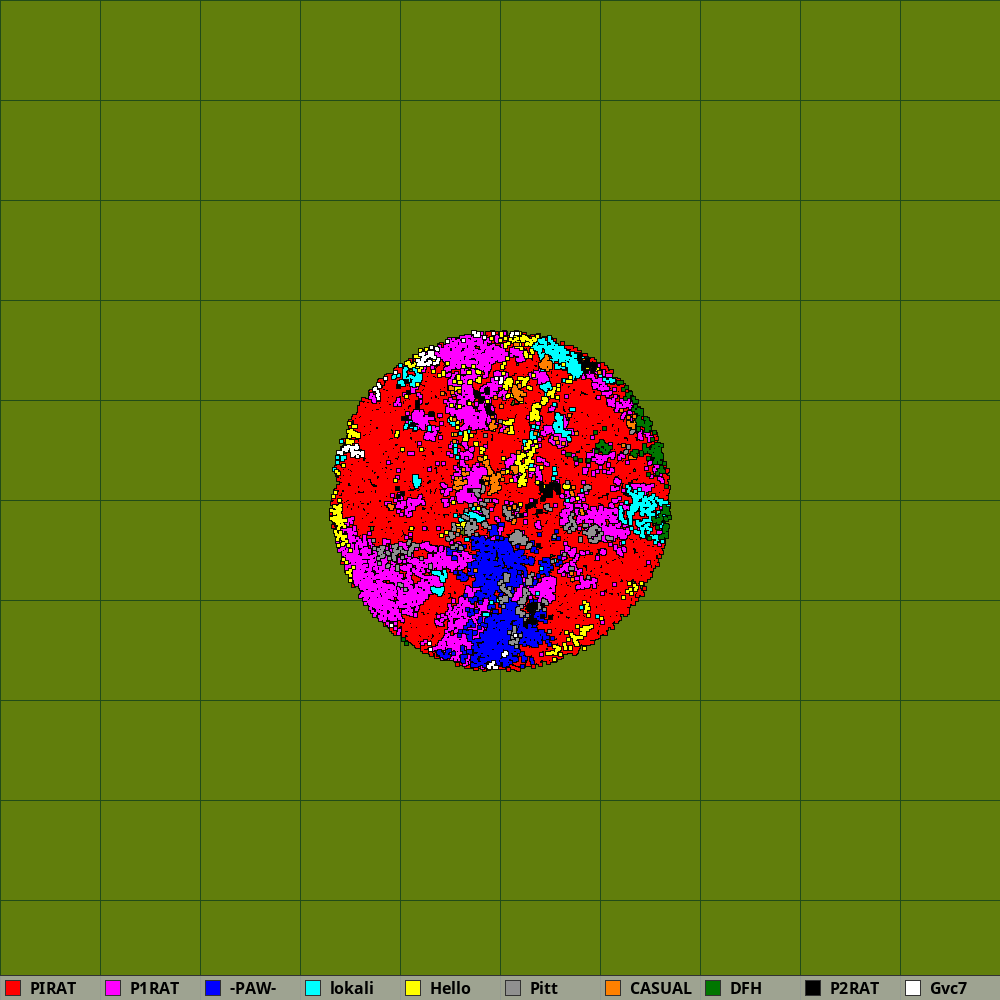
Task: Select the Pitt legend label
Action: click(x=544, y=989)
